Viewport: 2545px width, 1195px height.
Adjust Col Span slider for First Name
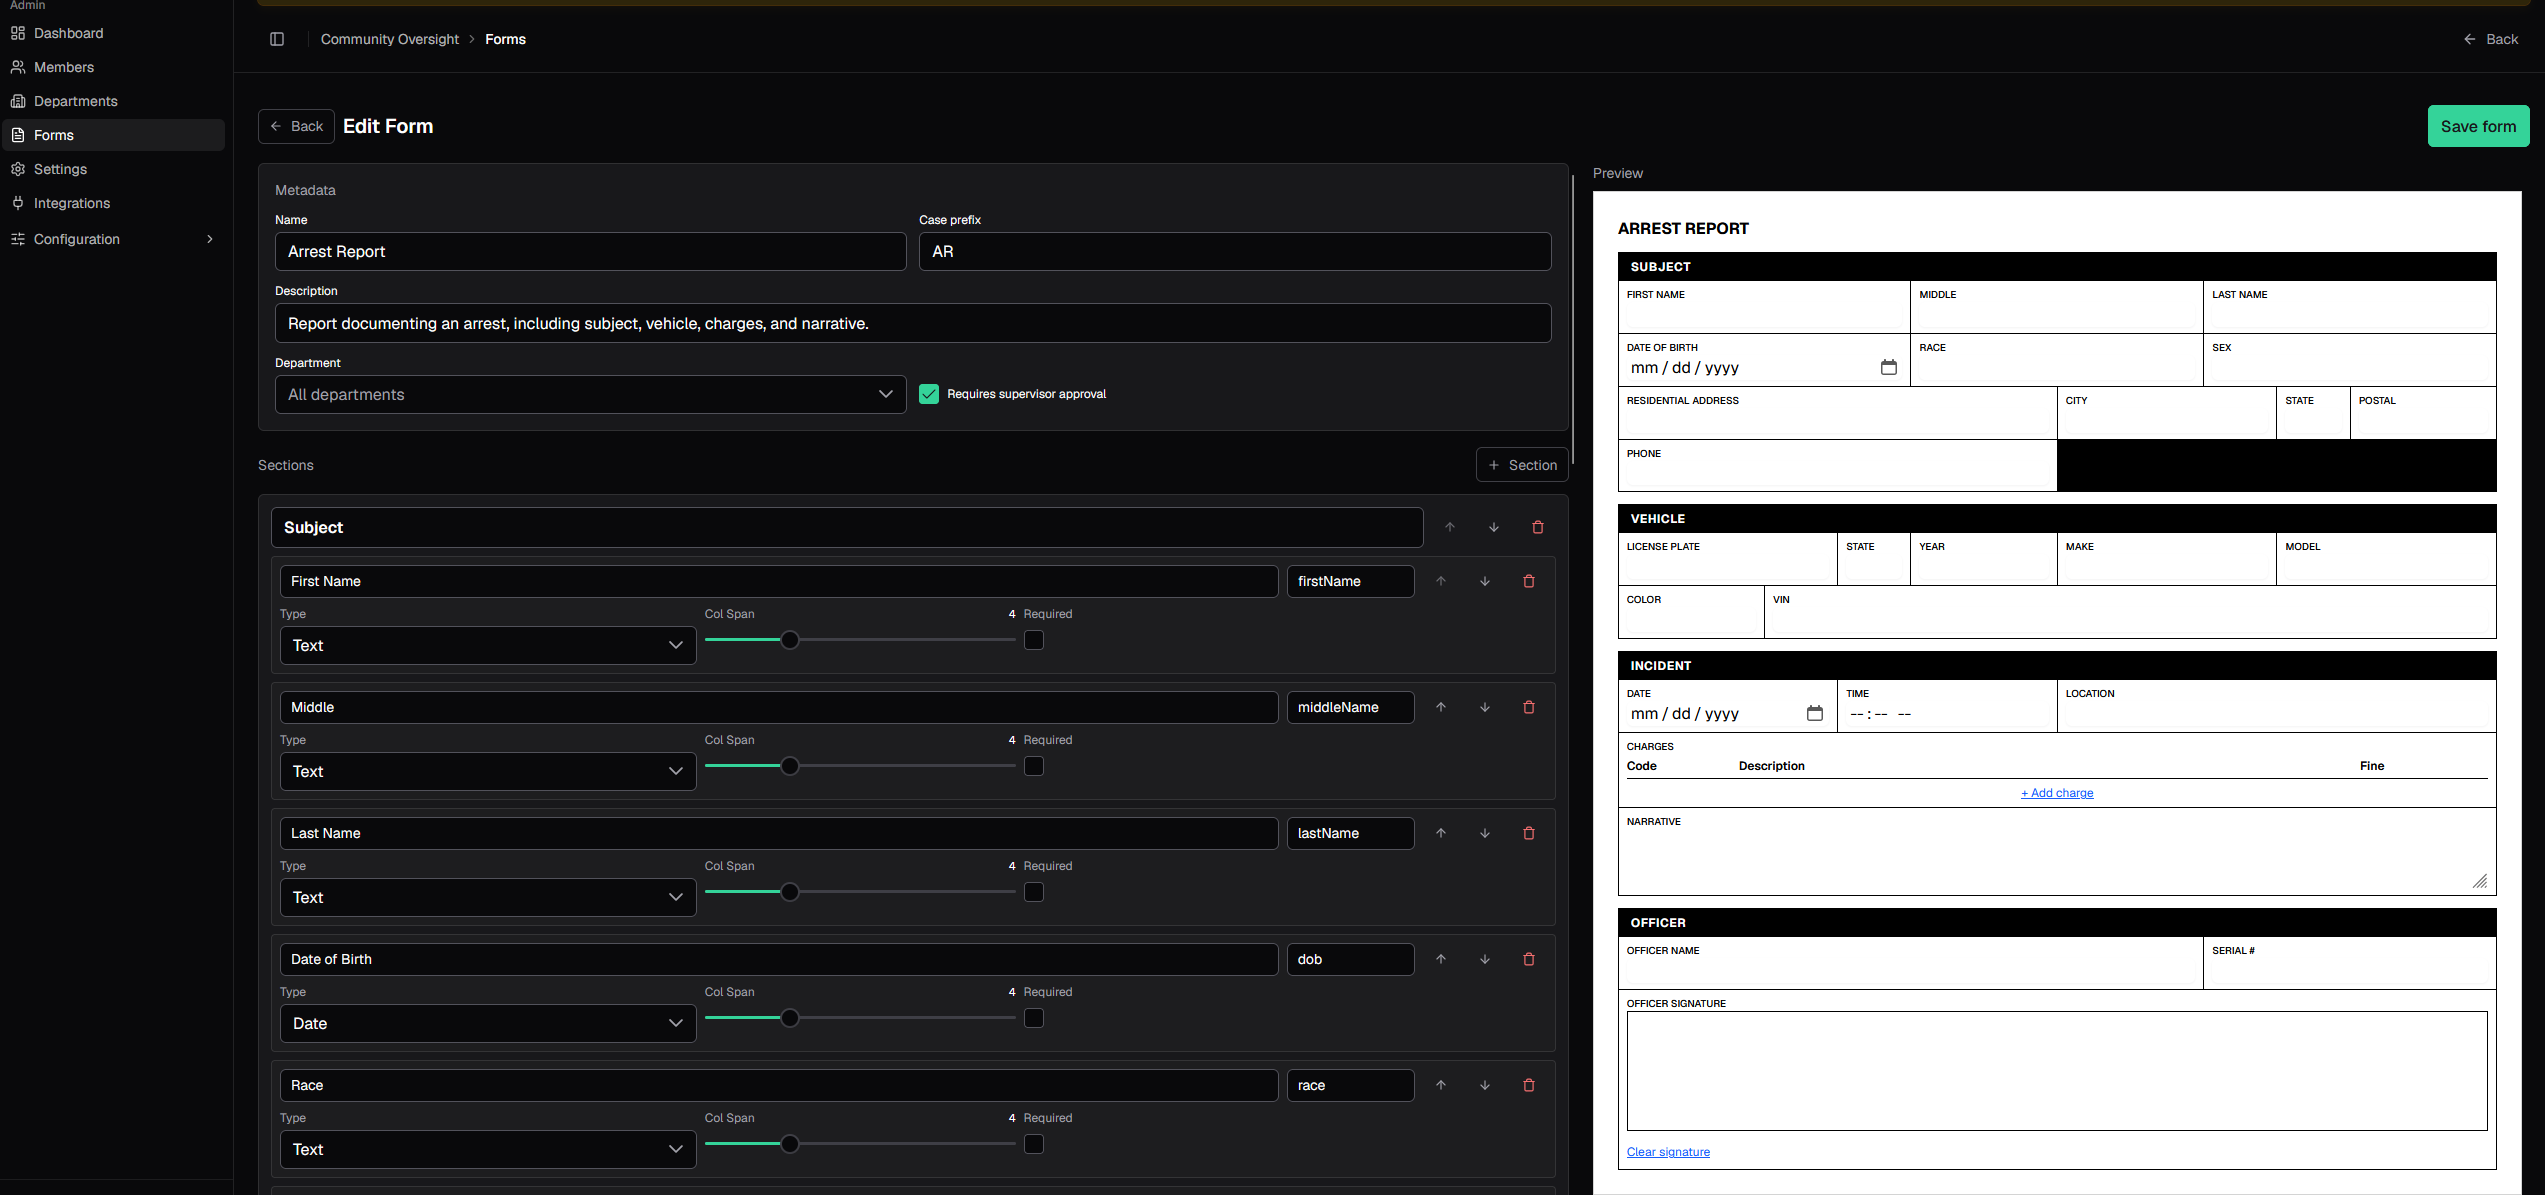[790, 640]
